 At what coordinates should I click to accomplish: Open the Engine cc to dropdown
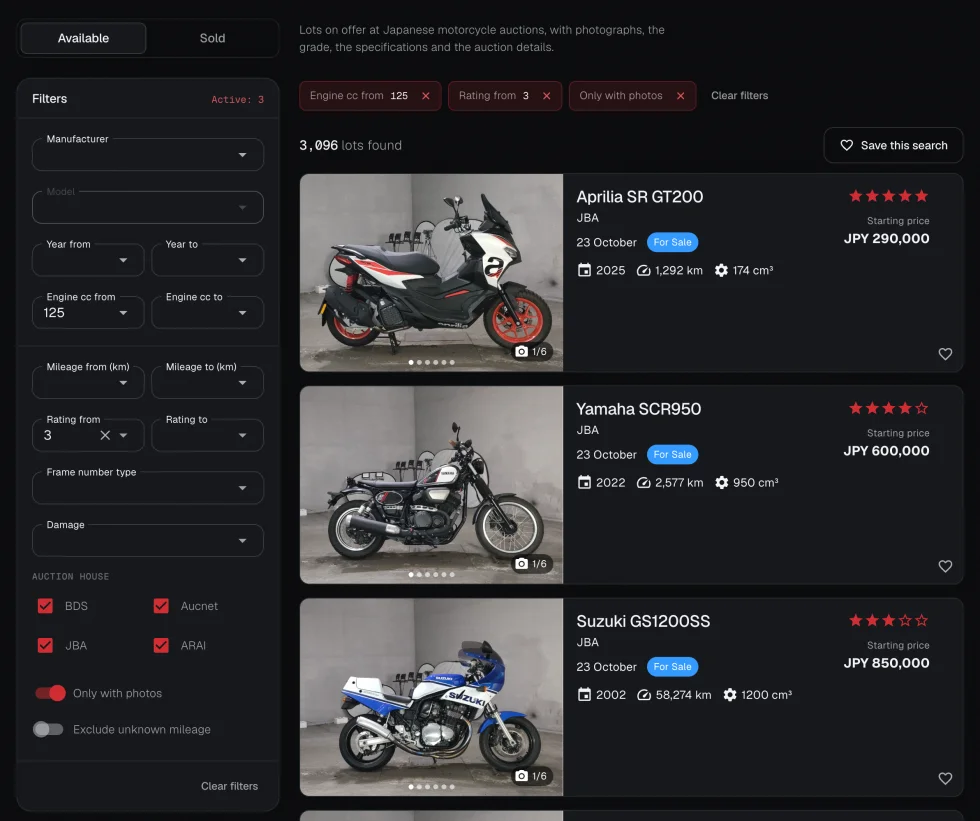pos(207,312)
